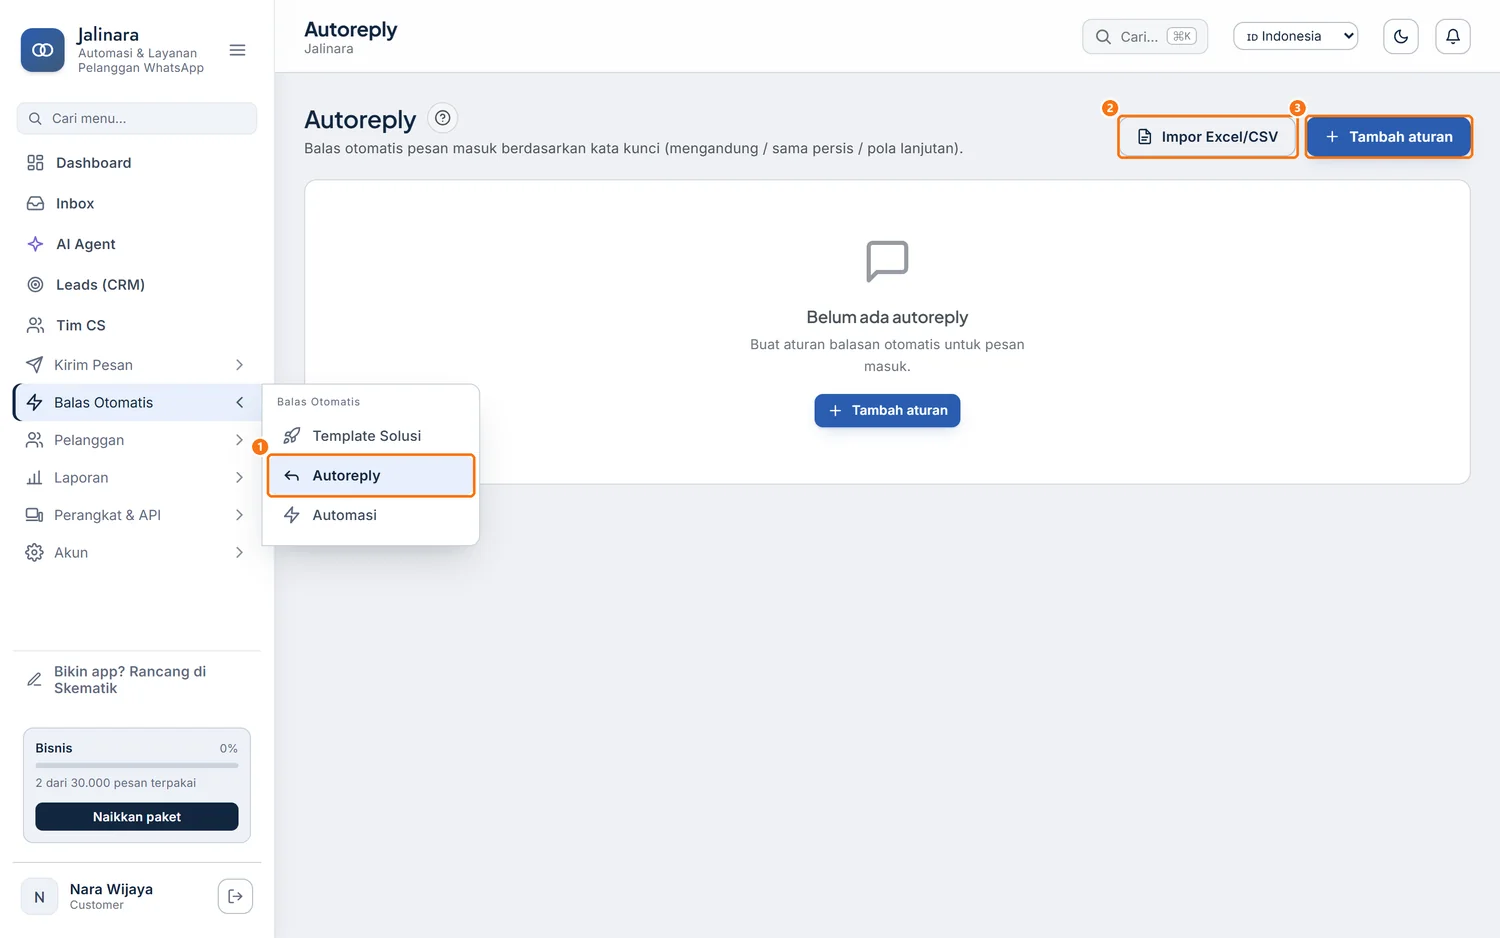Click the Bisnis usage progress bar
The image size is (1500, 938).
point(137,765)
